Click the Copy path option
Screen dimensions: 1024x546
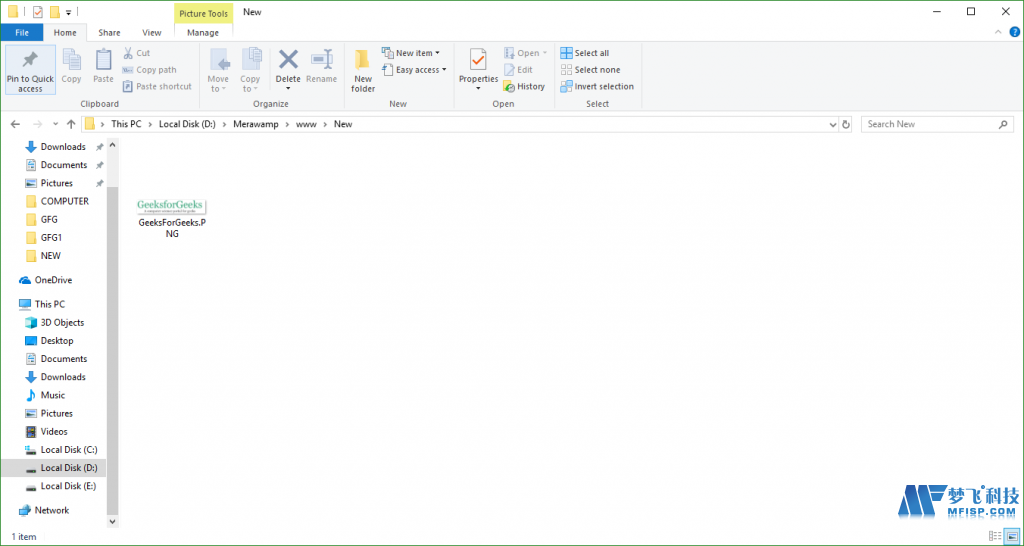149,70
